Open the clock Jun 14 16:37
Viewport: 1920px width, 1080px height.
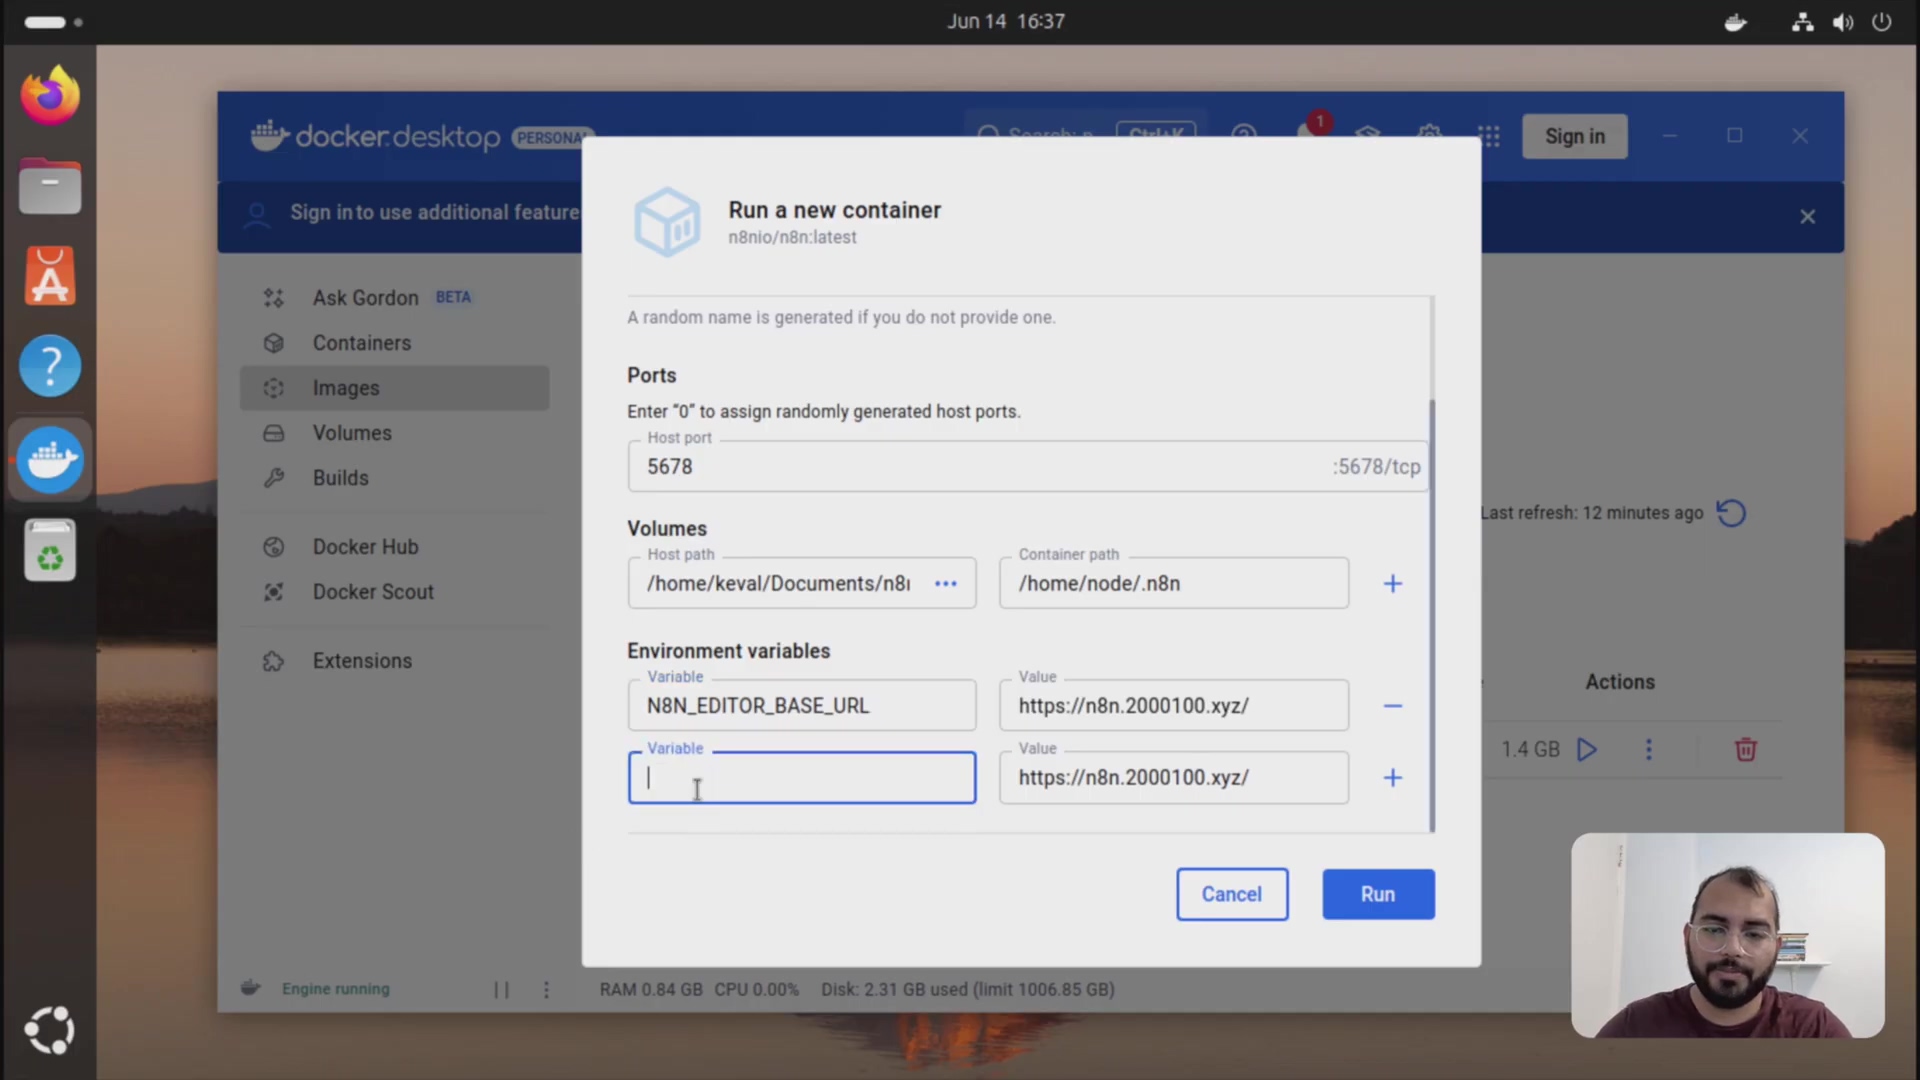(x=1006, y=22)
